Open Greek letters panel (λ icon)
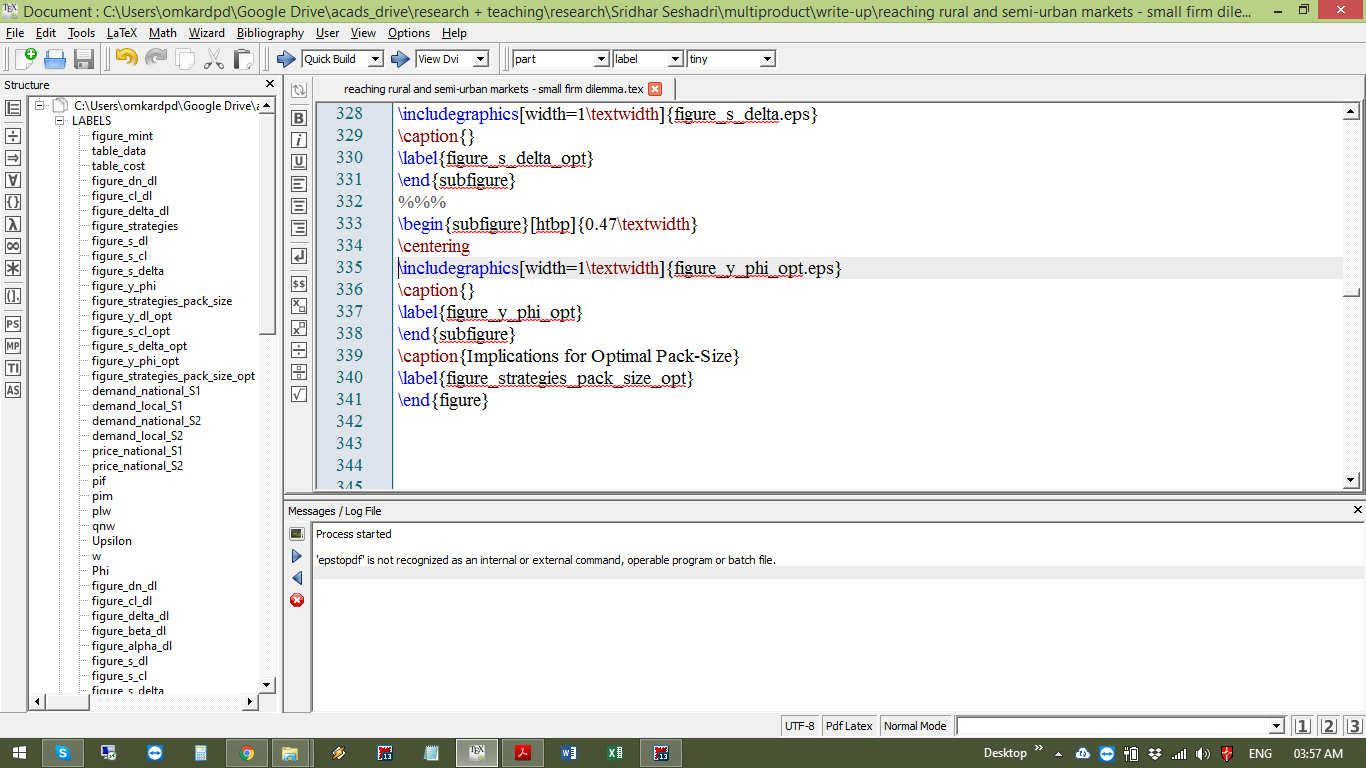 point(13,224)
